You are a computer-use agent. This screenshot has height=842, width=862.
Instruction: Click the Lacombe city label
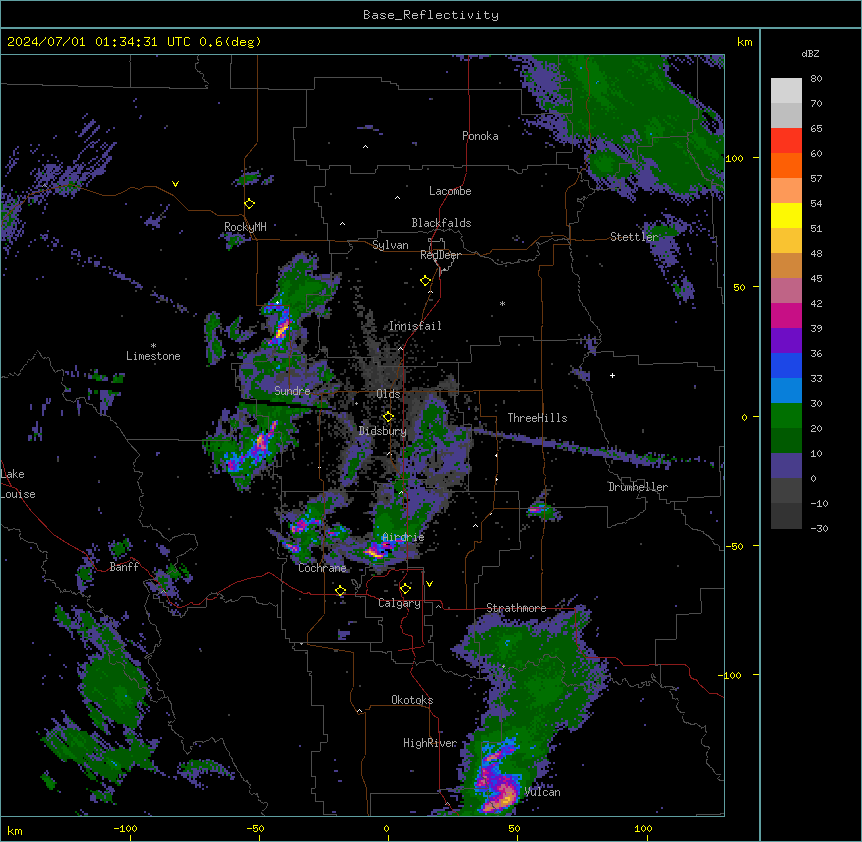(x=450, y=191)
